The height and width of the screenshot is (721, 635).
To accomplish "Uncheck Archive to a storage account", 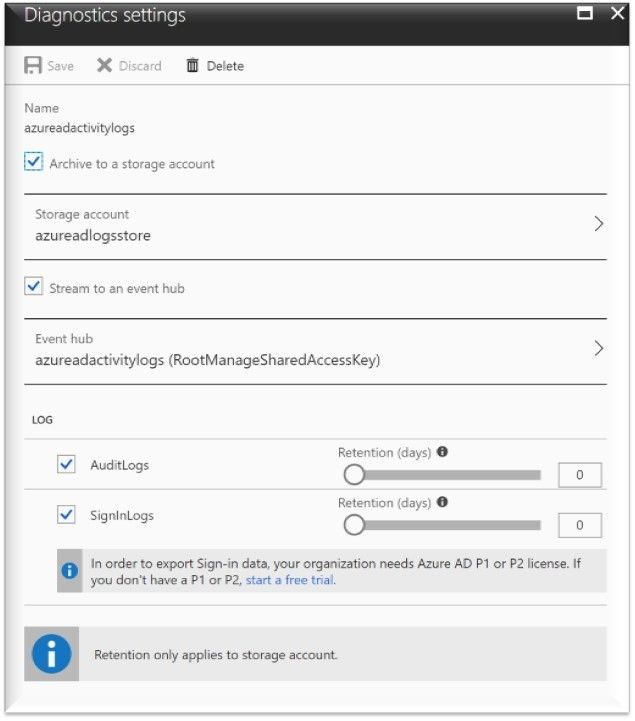I will (34, 162).
